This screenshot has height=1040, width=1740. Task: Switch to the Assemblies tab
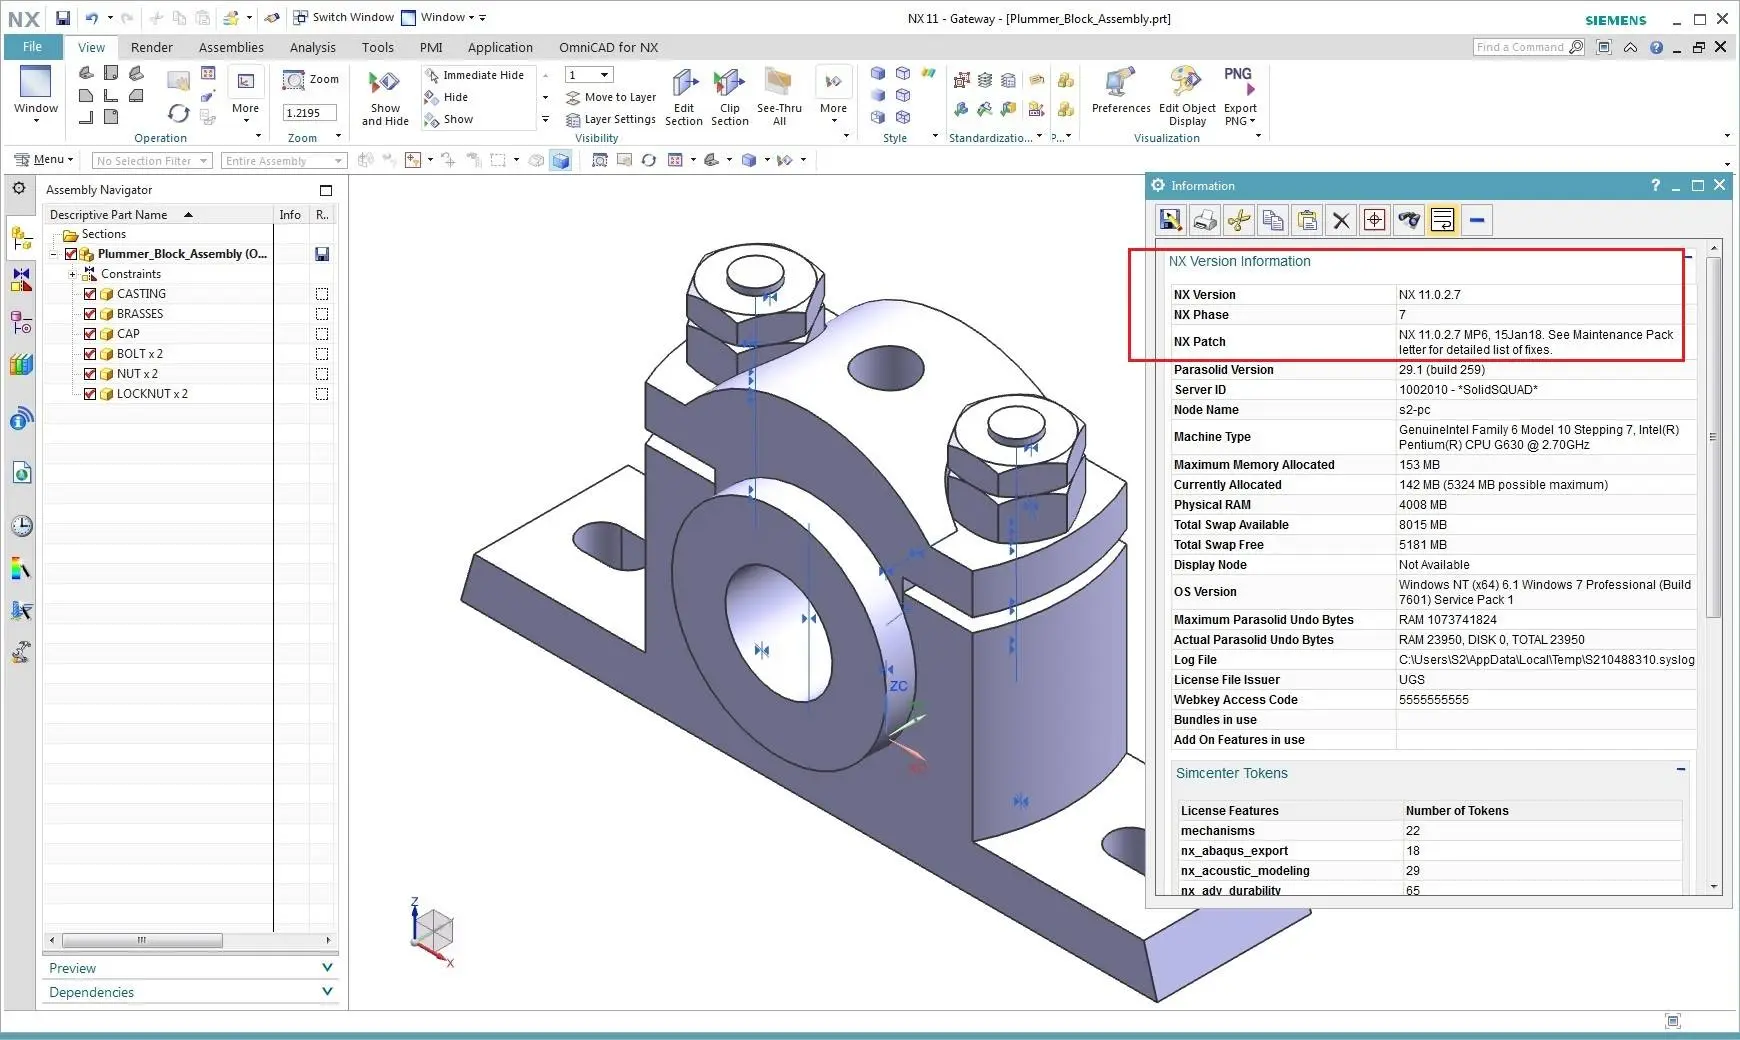(231, 47)
